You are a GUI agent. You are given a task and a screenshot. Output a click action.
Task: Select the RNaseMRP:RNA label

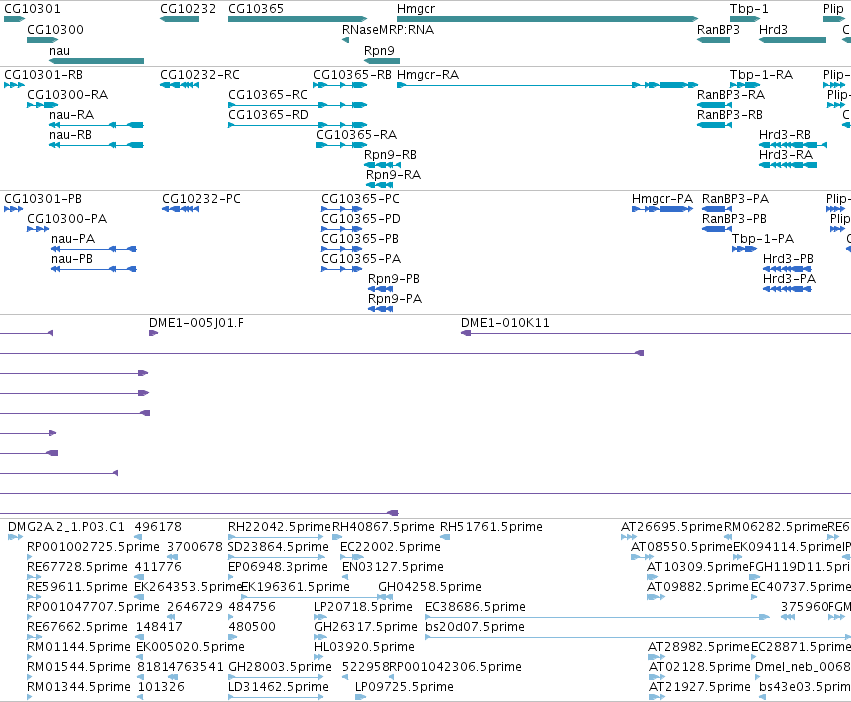pyautogui.click(x=388, y=30)
